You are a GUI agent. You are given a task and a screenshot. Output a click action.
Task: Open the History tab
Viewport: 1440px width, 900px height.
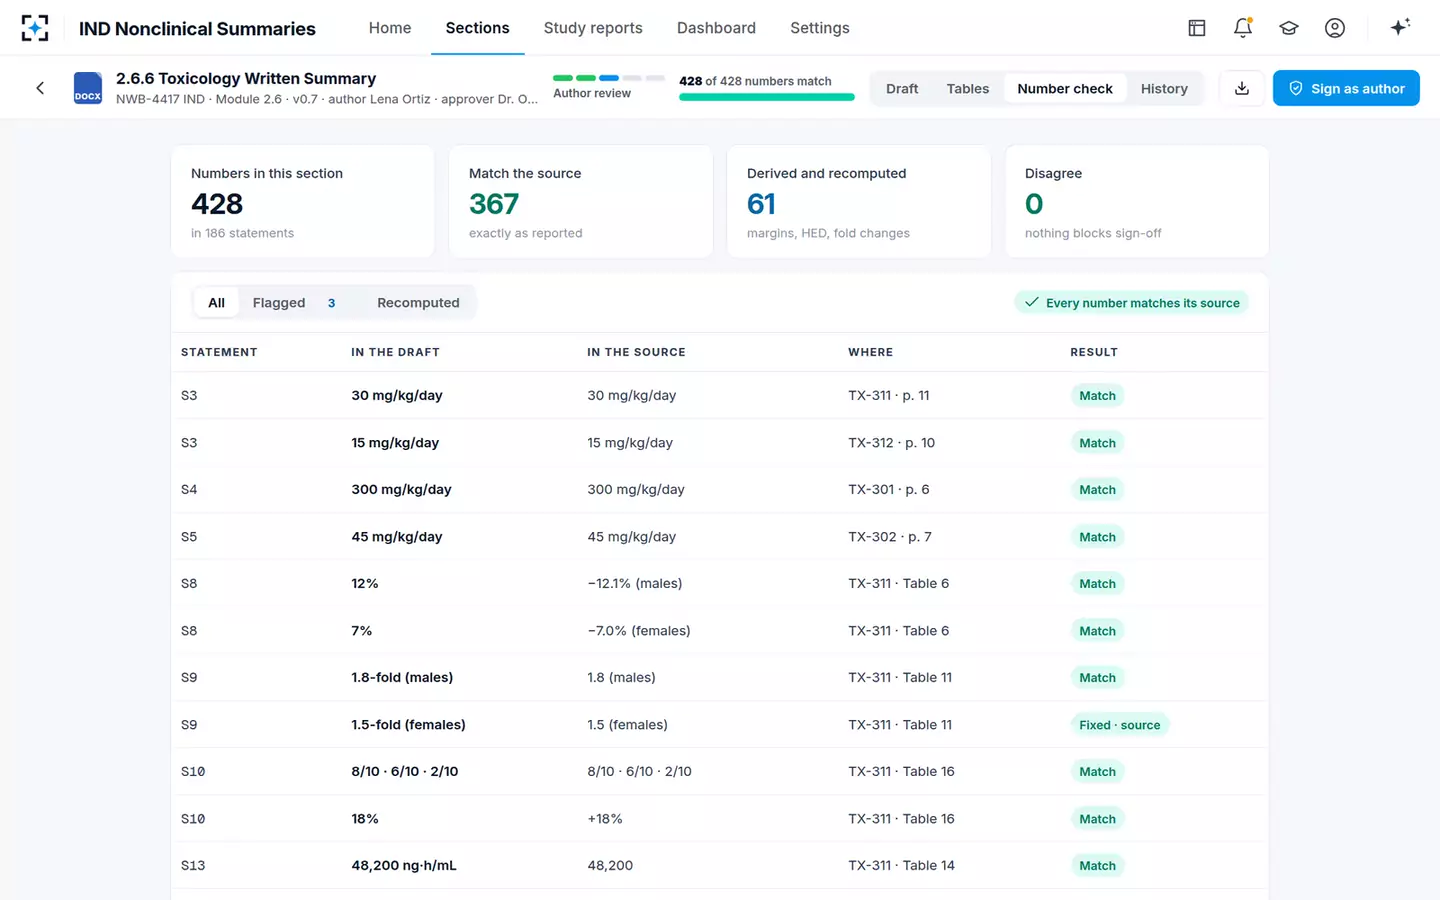coord(1164,88)
